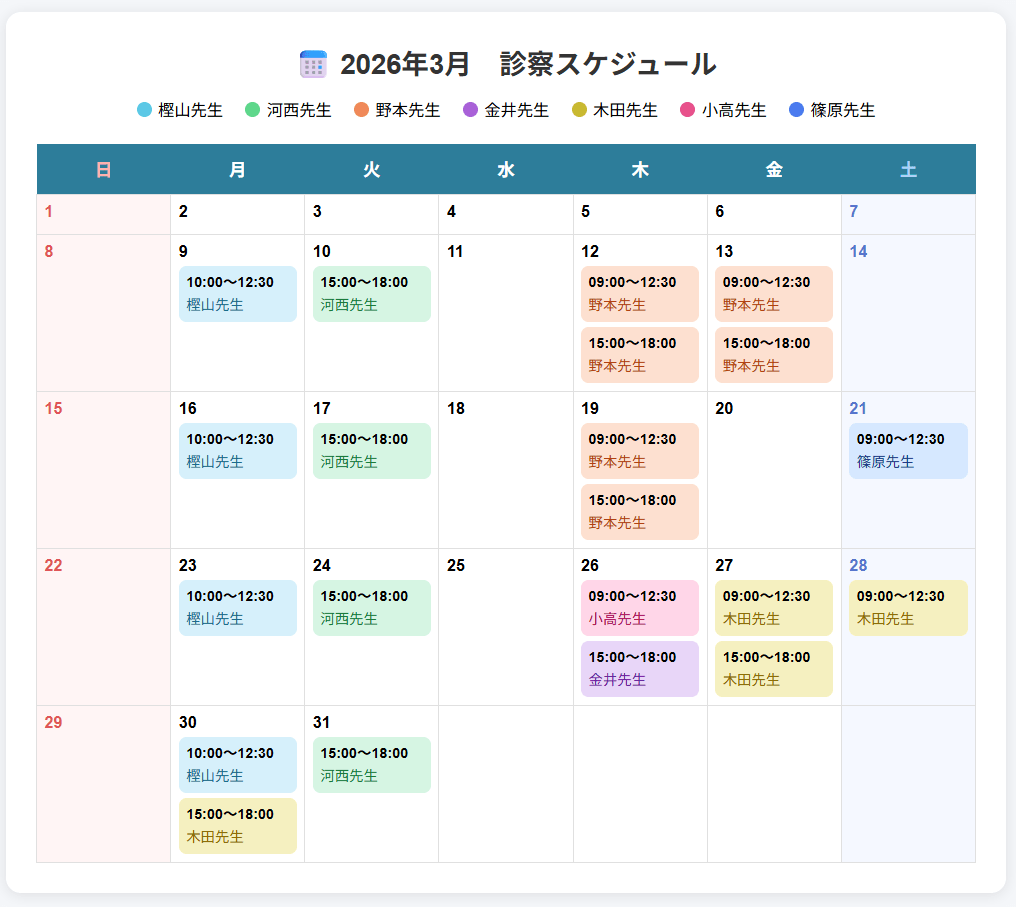Click the green 河西先生 legend dot

click(253, 110)
